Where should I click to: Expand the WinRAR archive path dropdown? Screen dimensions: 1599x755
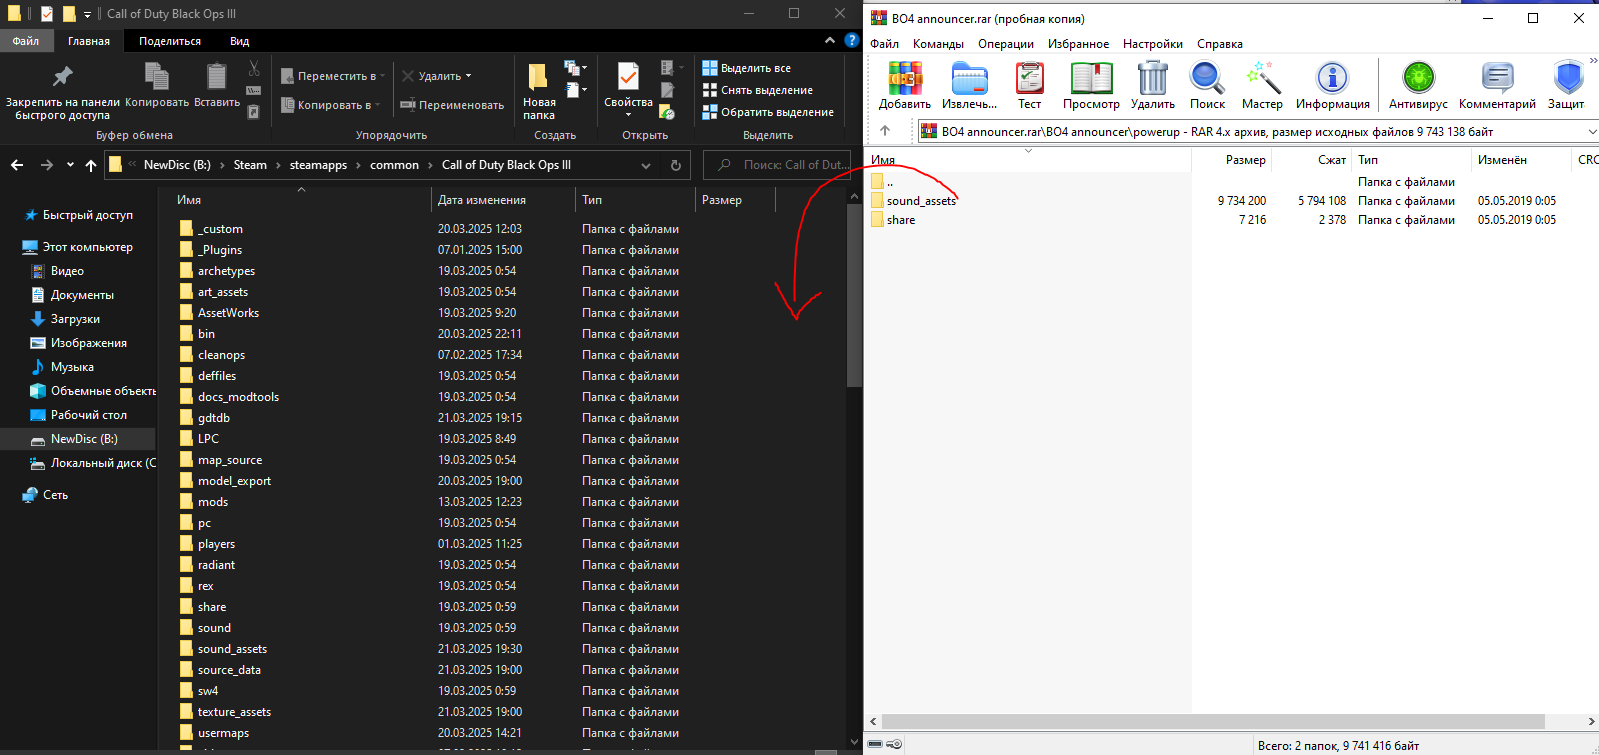coord(1591,132)
